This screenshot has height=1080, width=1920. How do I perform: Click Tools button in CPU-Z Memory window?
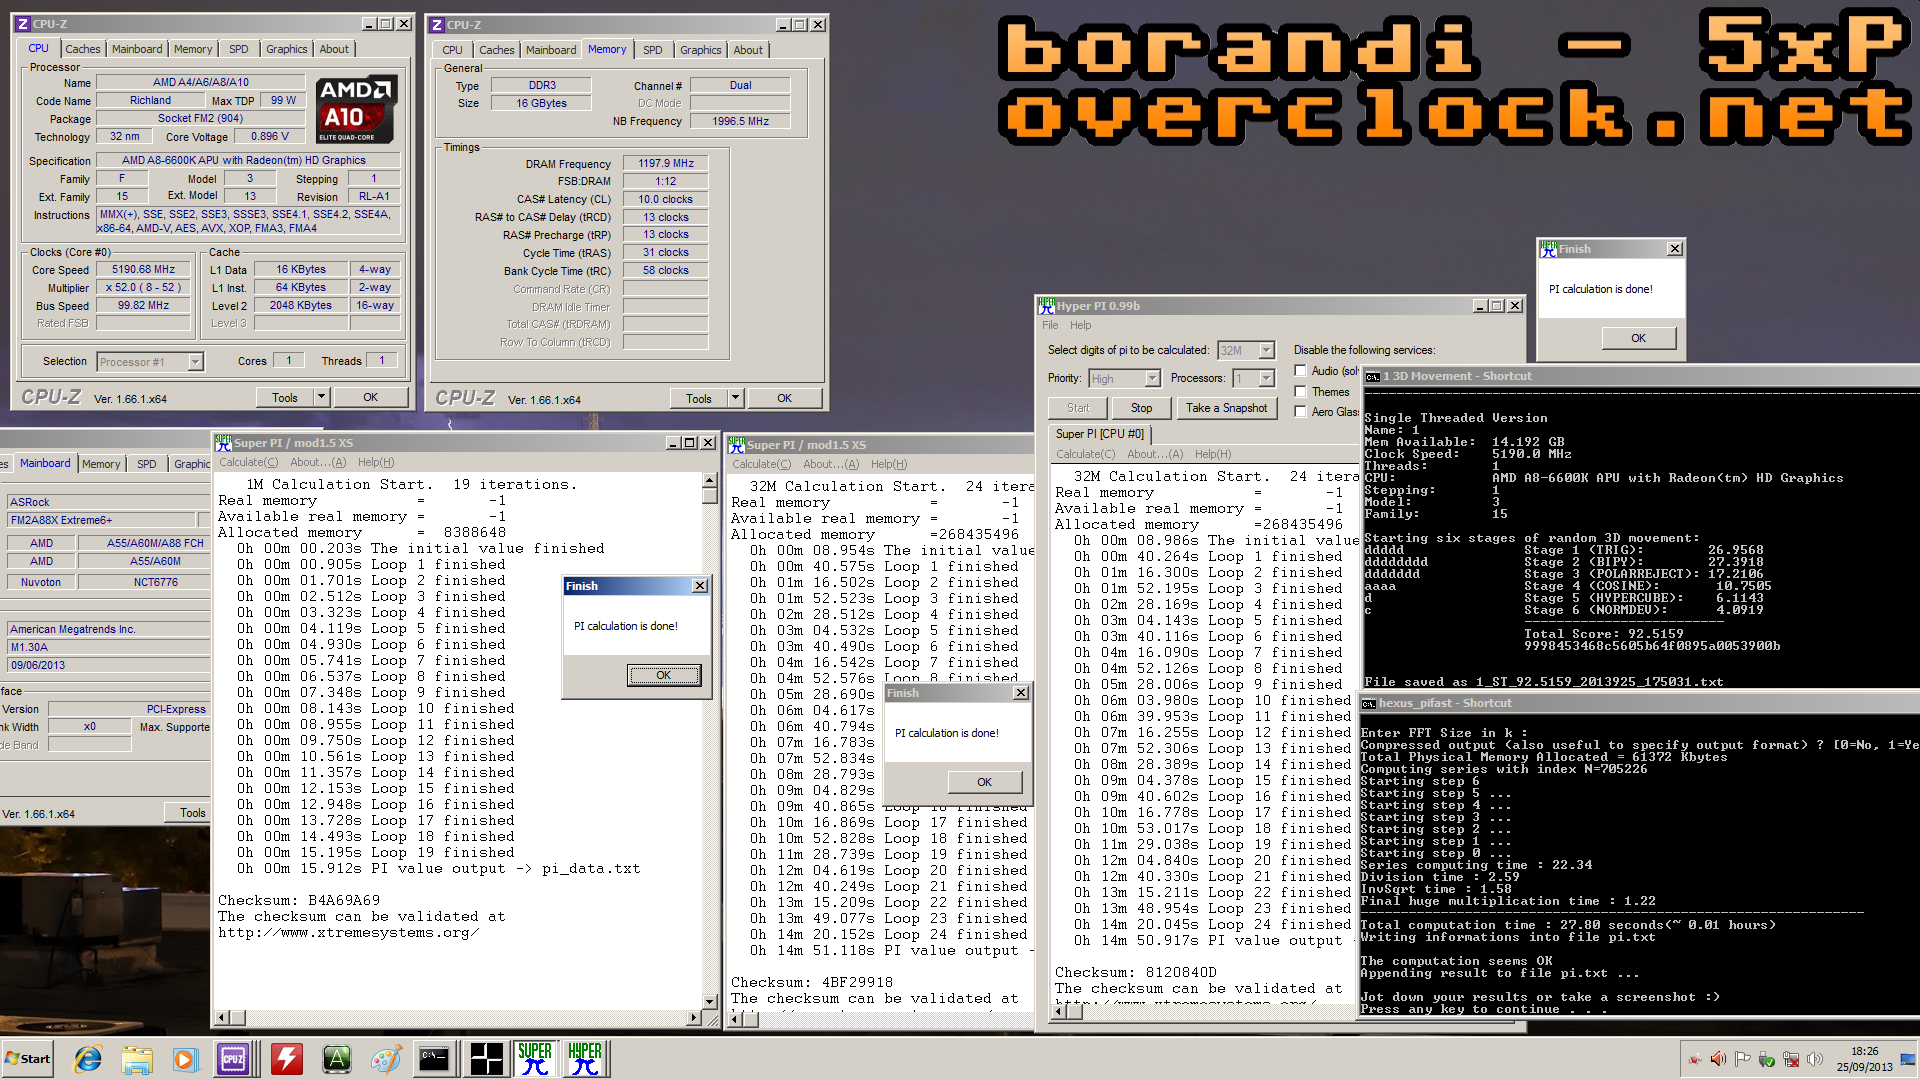(699, 398)
